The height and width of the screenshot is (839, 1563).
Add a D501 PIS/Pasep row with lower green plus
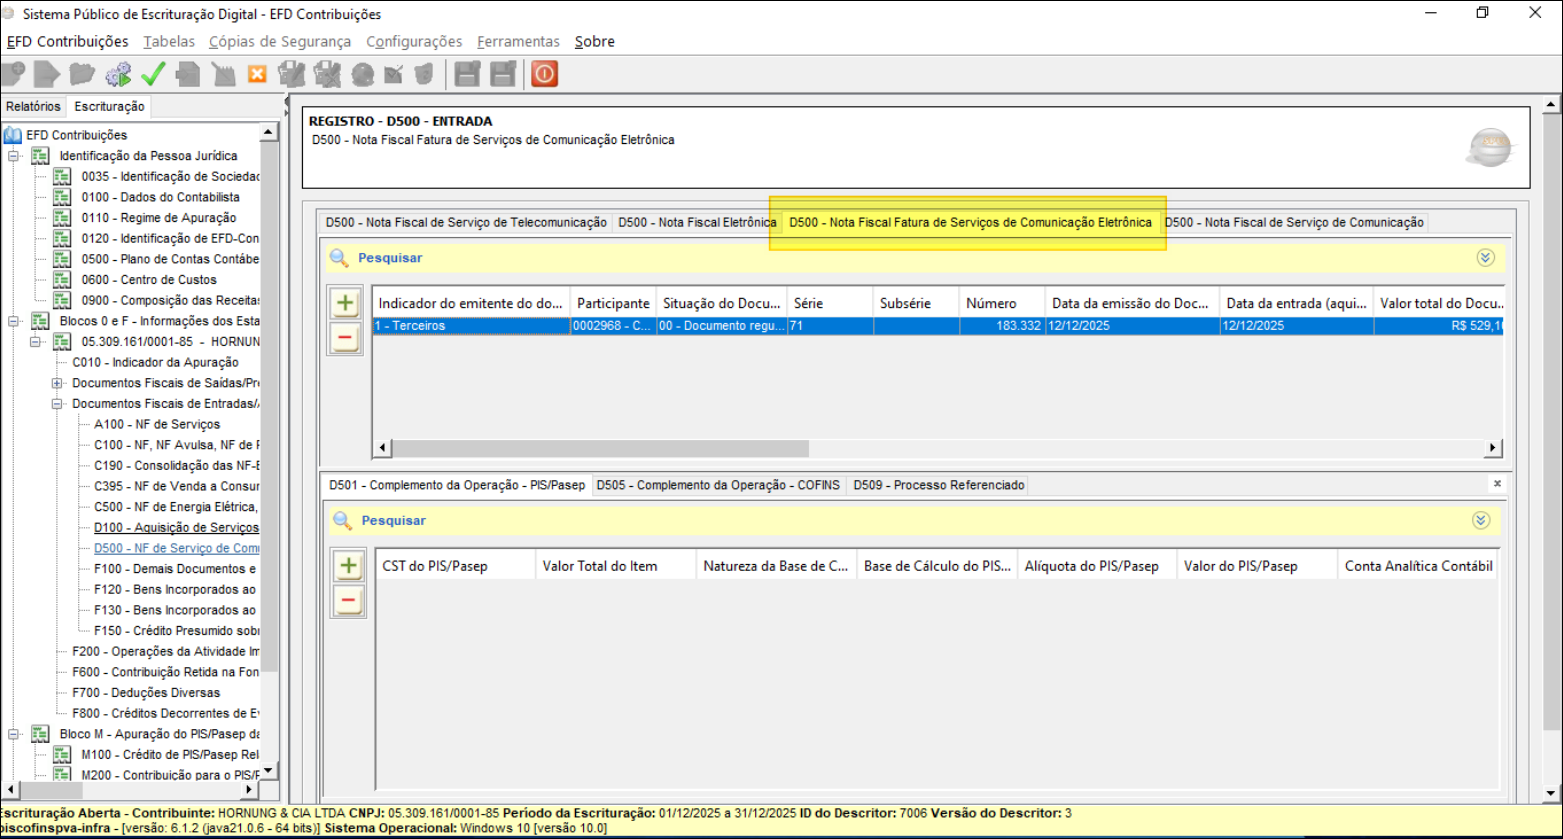click(348, 566)
